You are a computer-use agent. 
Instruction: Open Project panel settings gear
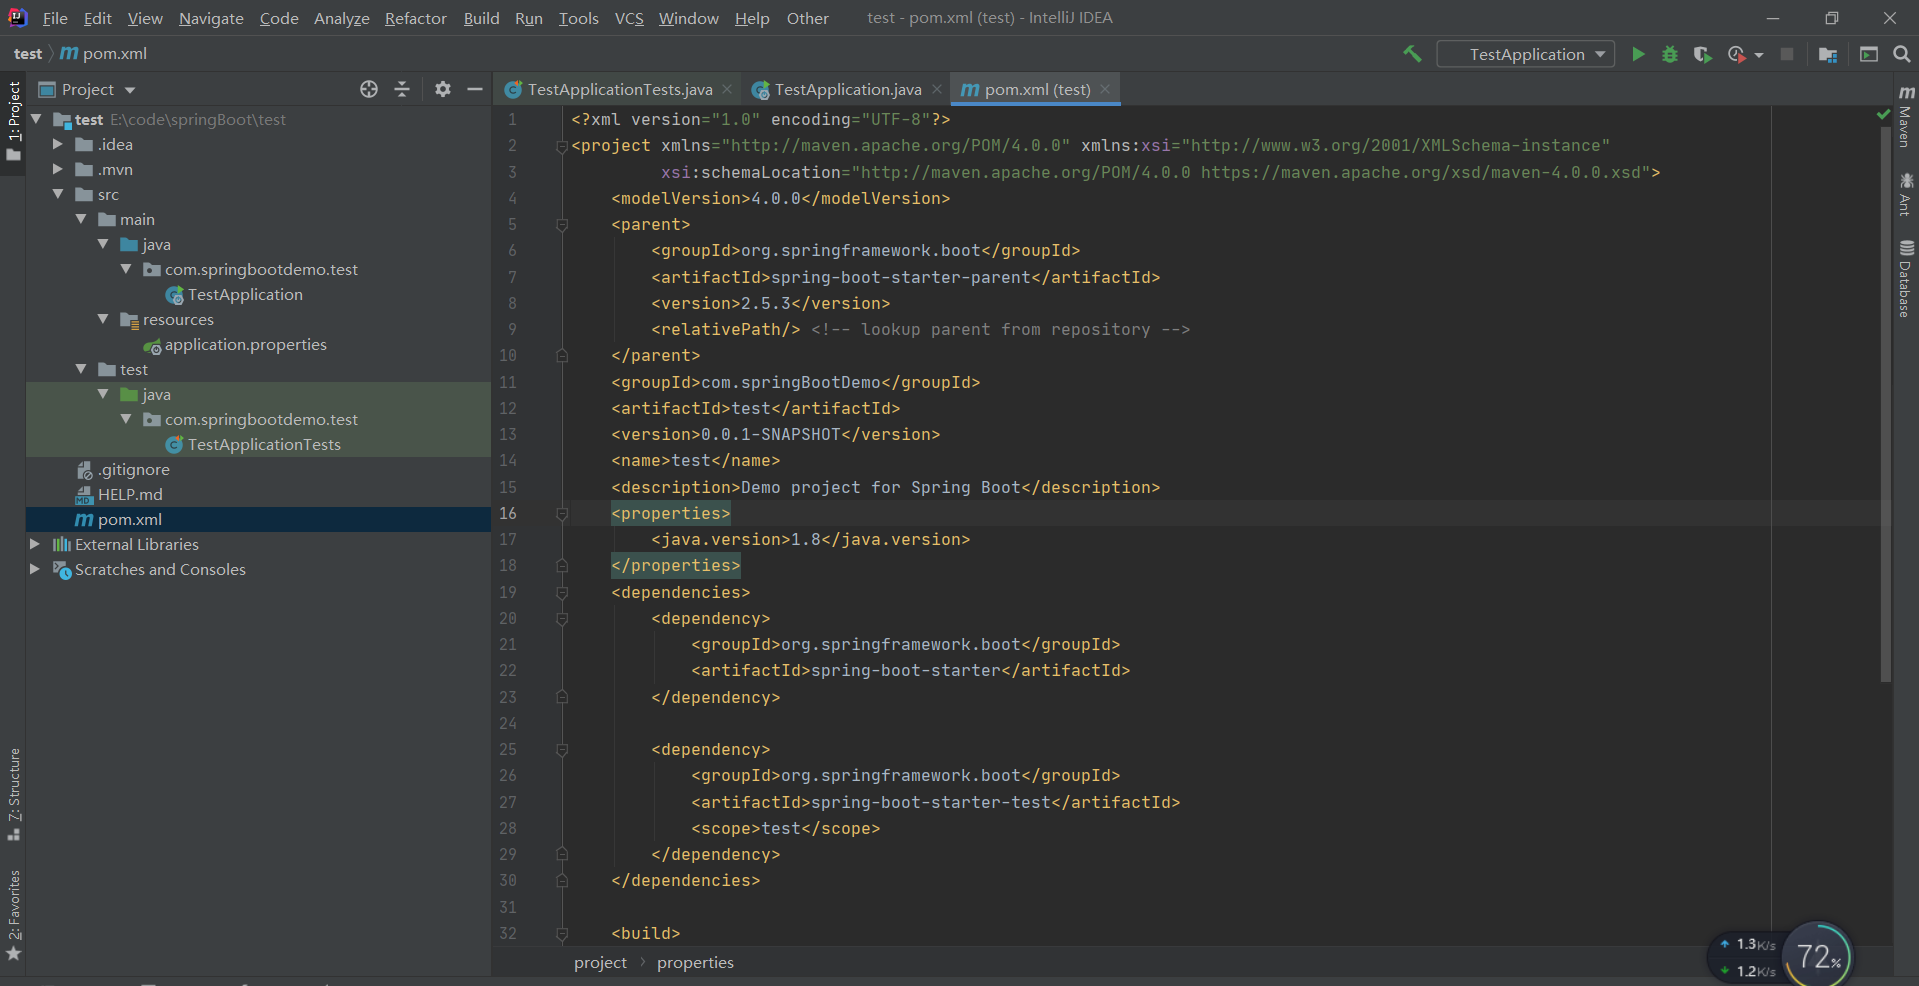(443, 89)
